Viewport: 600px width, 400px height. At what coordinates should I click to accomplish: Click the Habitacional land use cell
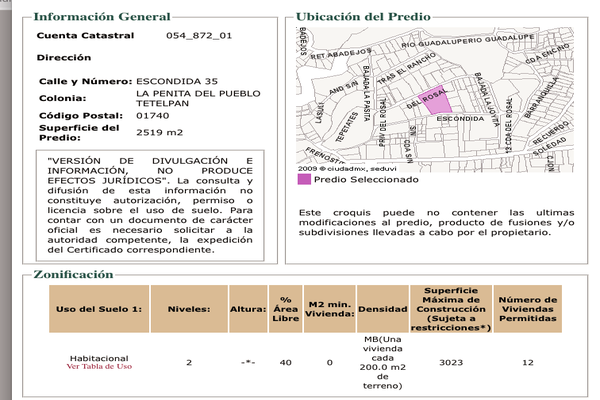[99, 358]
